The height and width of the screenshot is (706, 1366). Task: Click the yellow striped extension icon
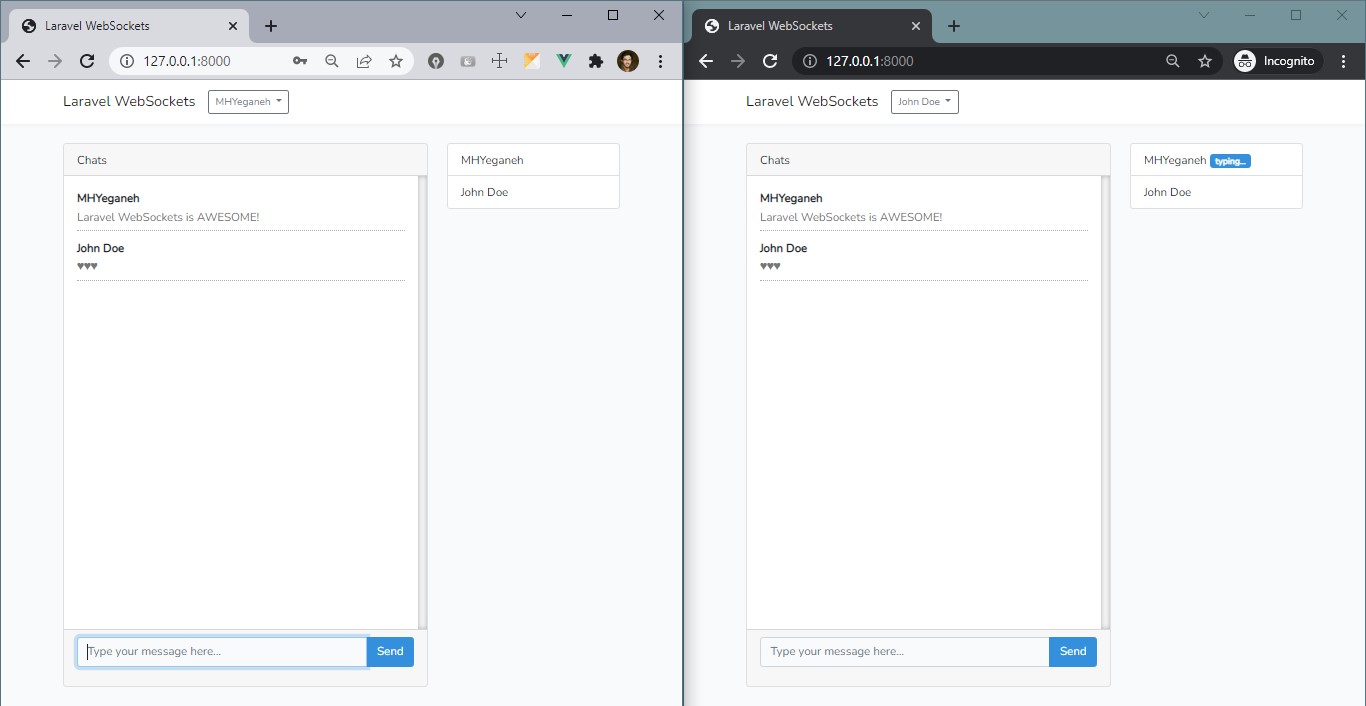532,61
